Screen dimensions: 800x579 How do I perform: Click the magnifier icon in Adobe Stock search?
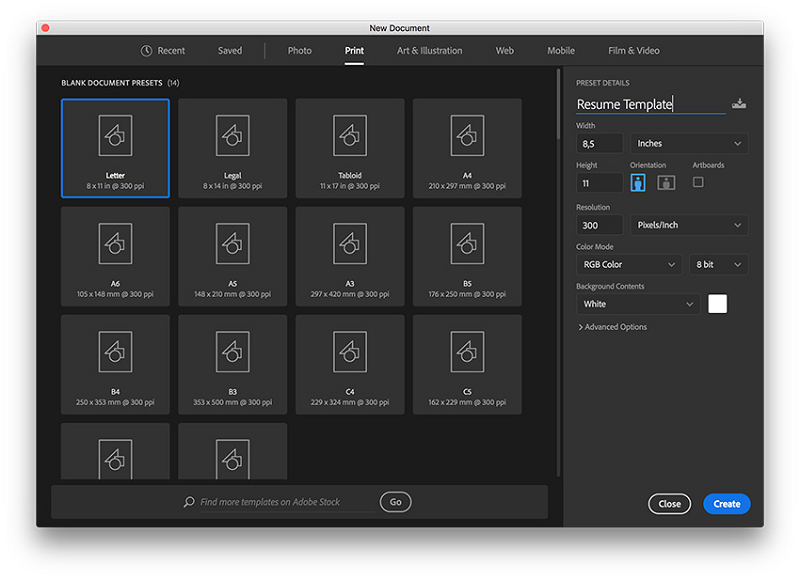point(189,502)
